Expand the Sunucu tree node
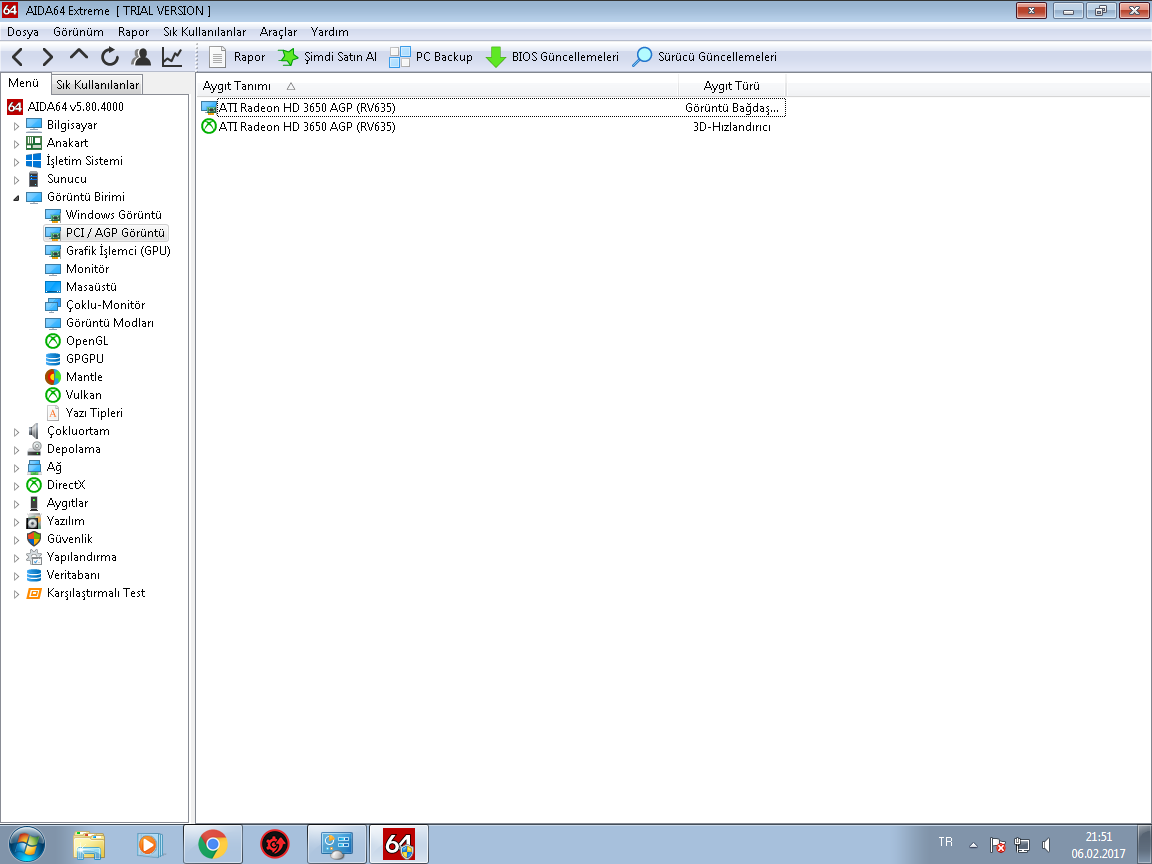The image size is (1152, 864). (16, 179)
